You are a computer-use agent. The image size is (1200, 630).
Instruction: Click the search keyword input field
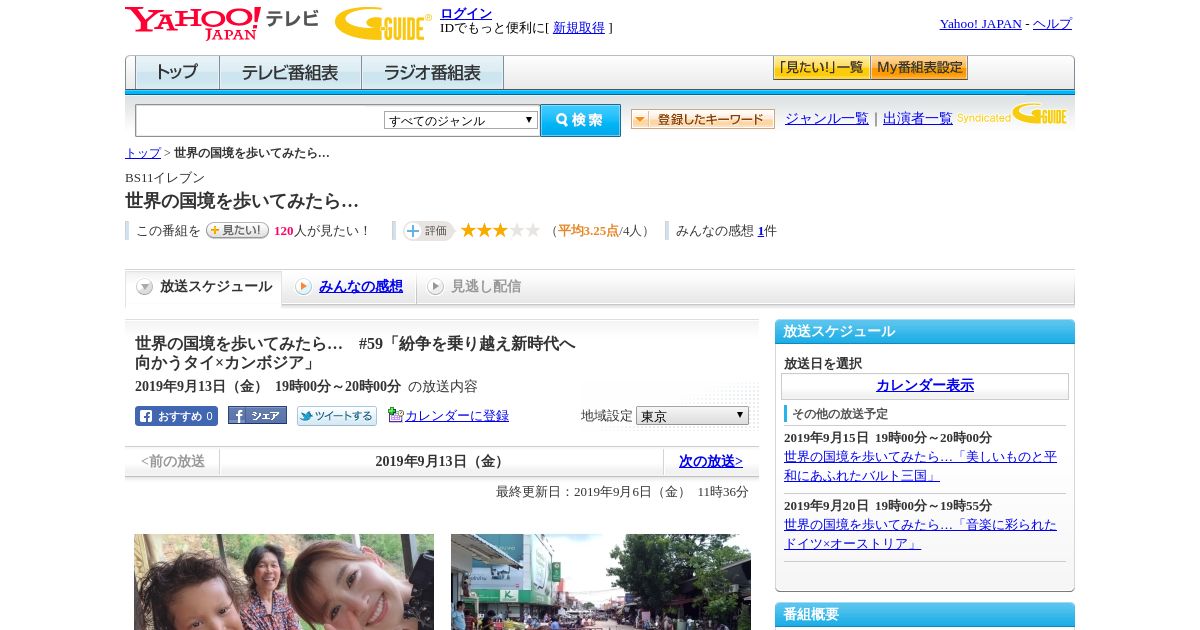tap(260, 120)
